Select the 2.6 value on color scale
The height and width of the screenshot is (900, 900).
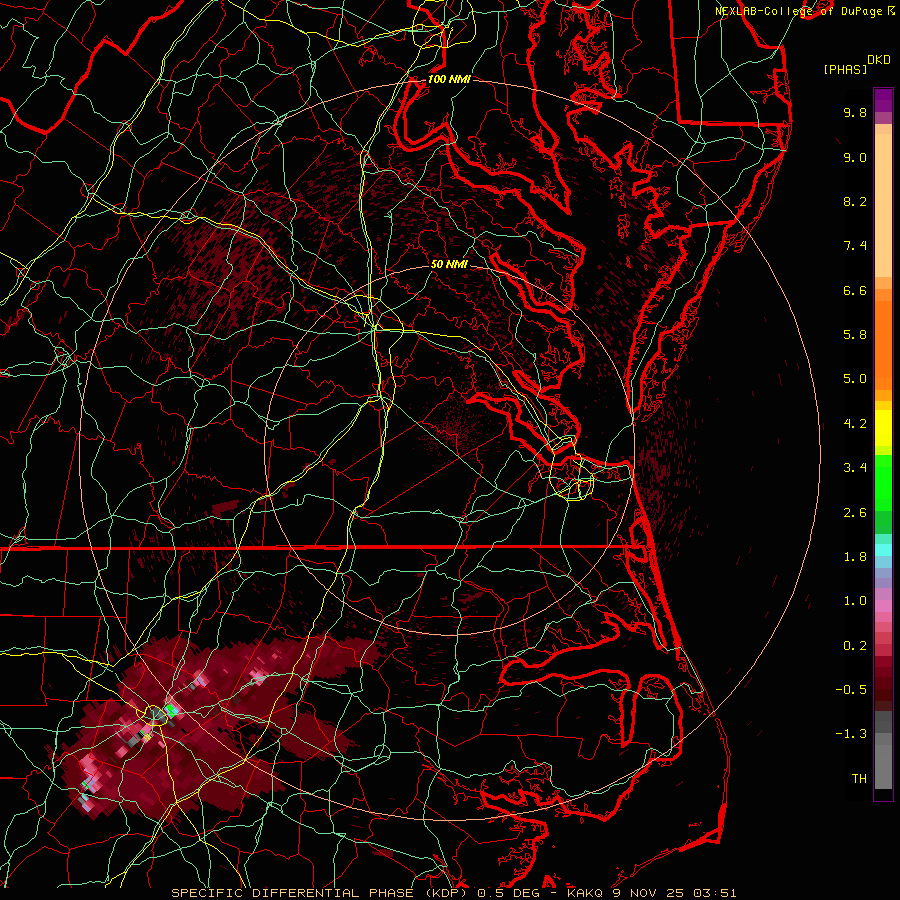[855, 513]
